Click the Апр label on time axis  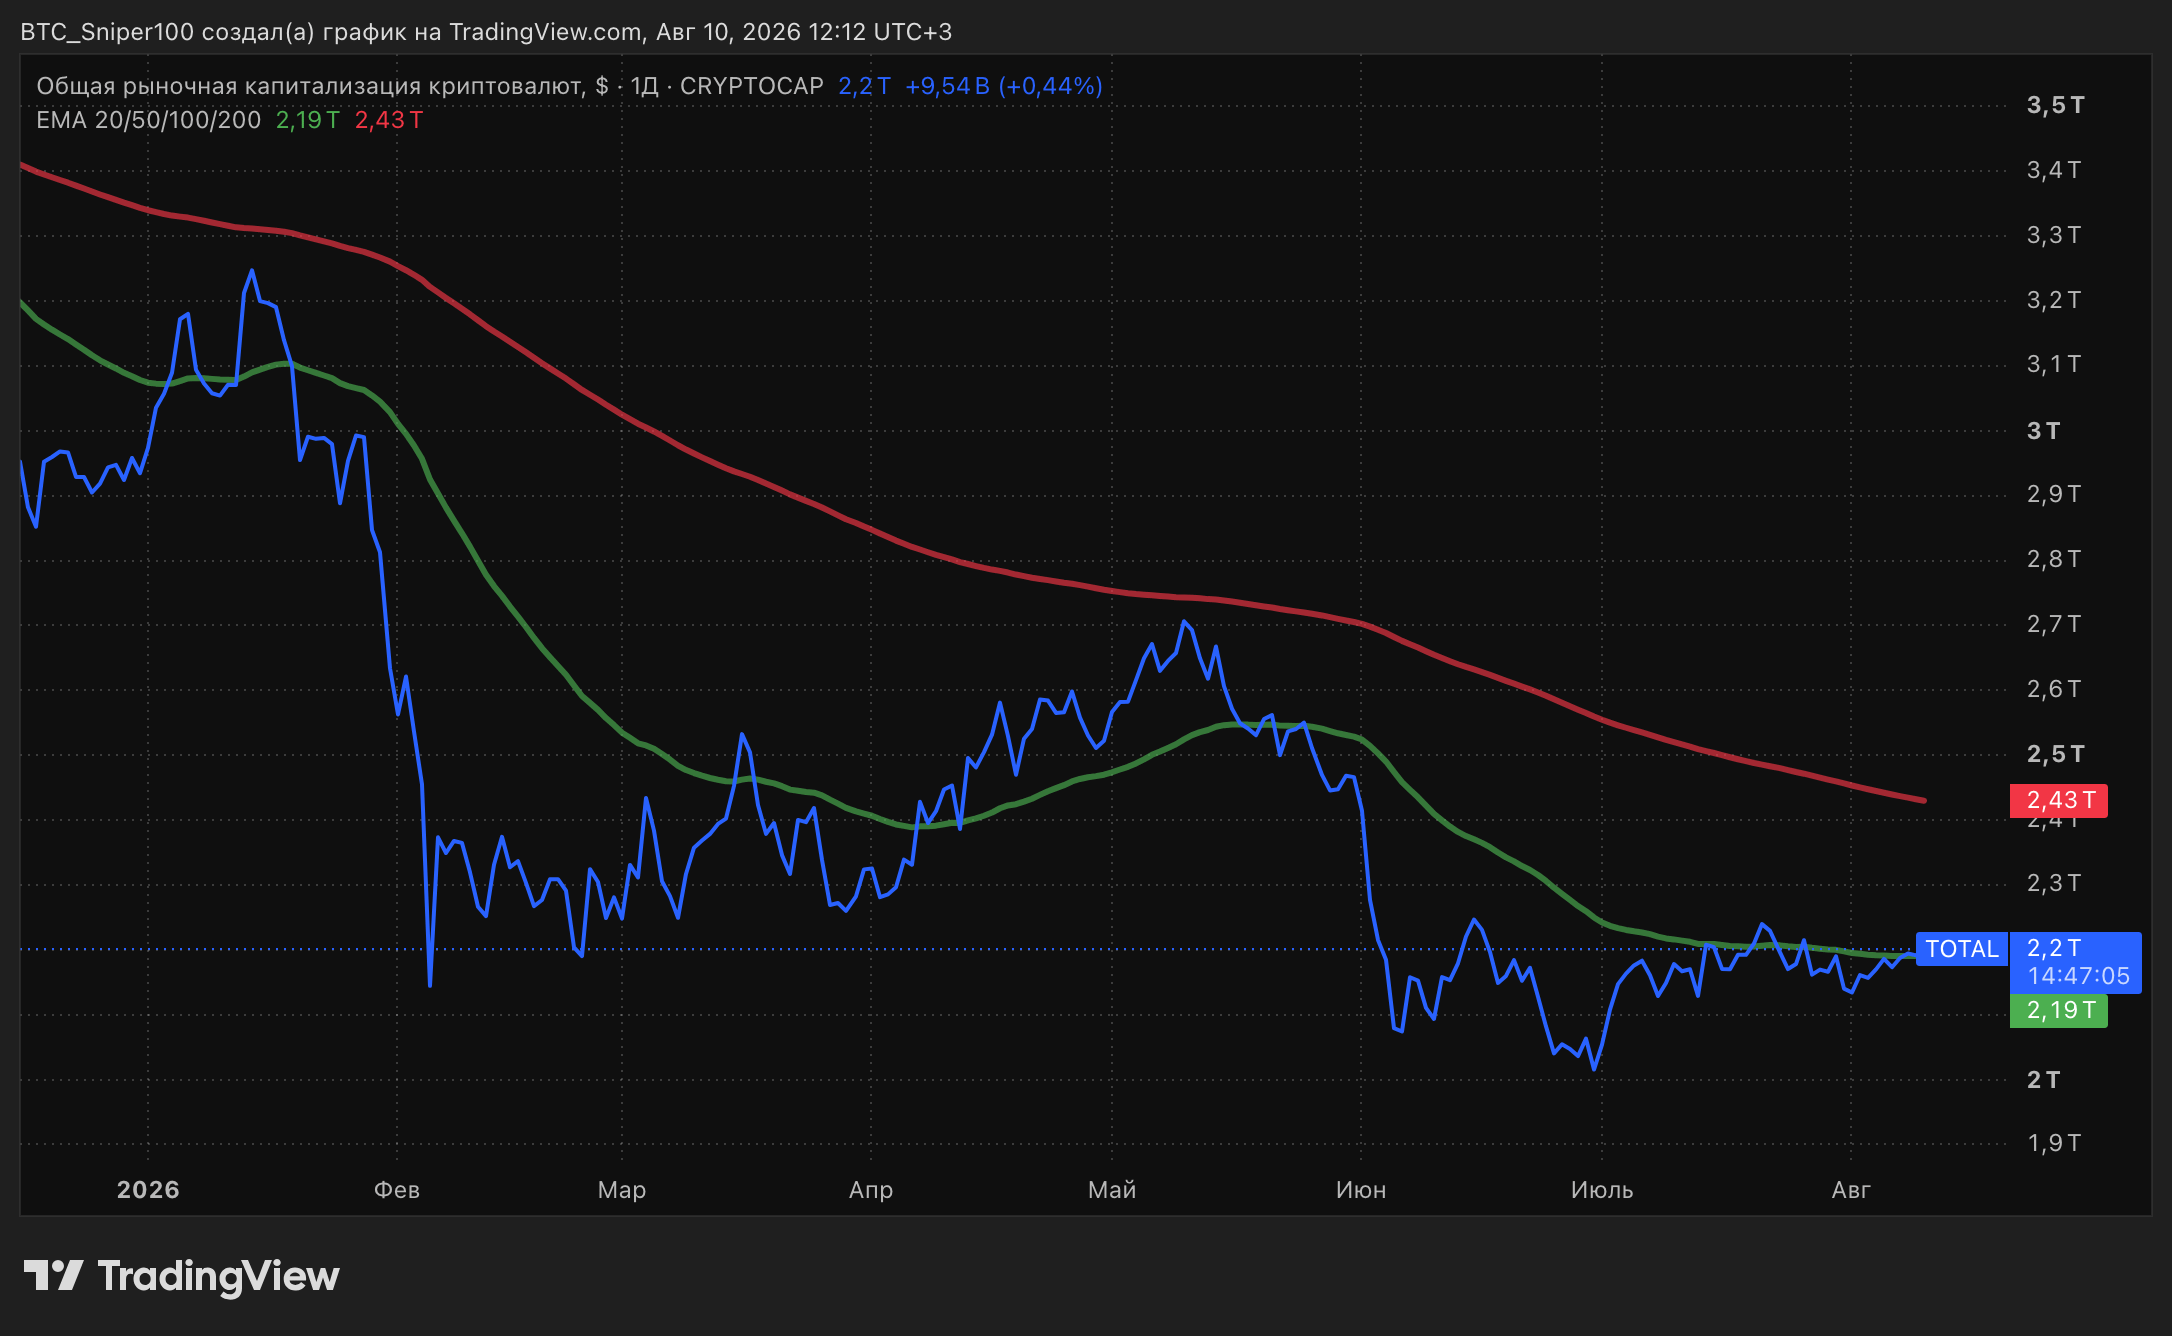(x=871, y=1190)
